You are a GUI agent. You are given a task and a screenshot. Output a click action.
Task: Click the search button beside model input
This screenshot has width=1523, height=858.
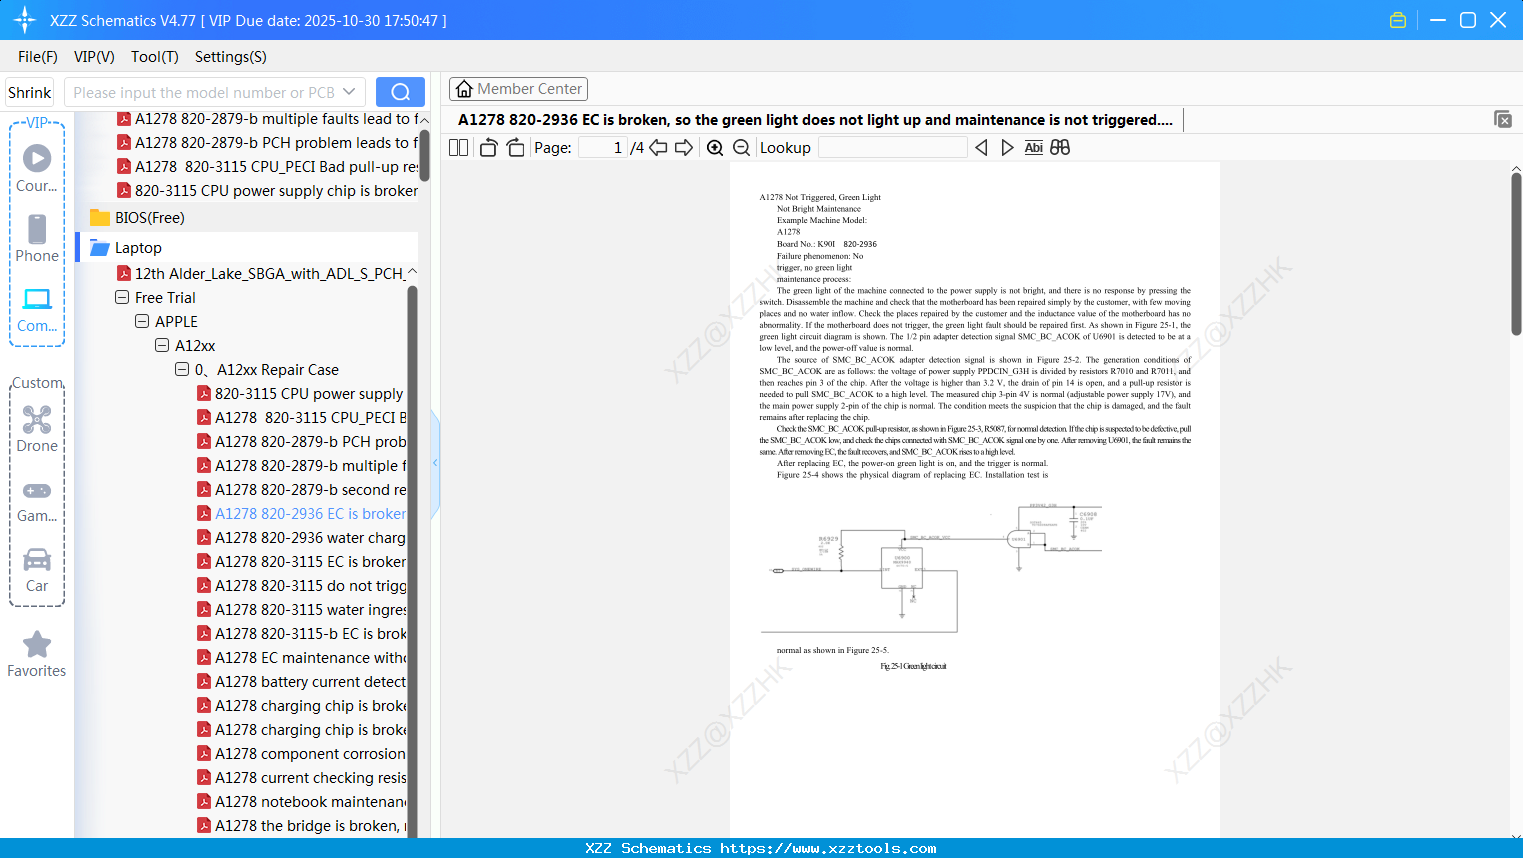pyautogui.click(x=400, y=92)
